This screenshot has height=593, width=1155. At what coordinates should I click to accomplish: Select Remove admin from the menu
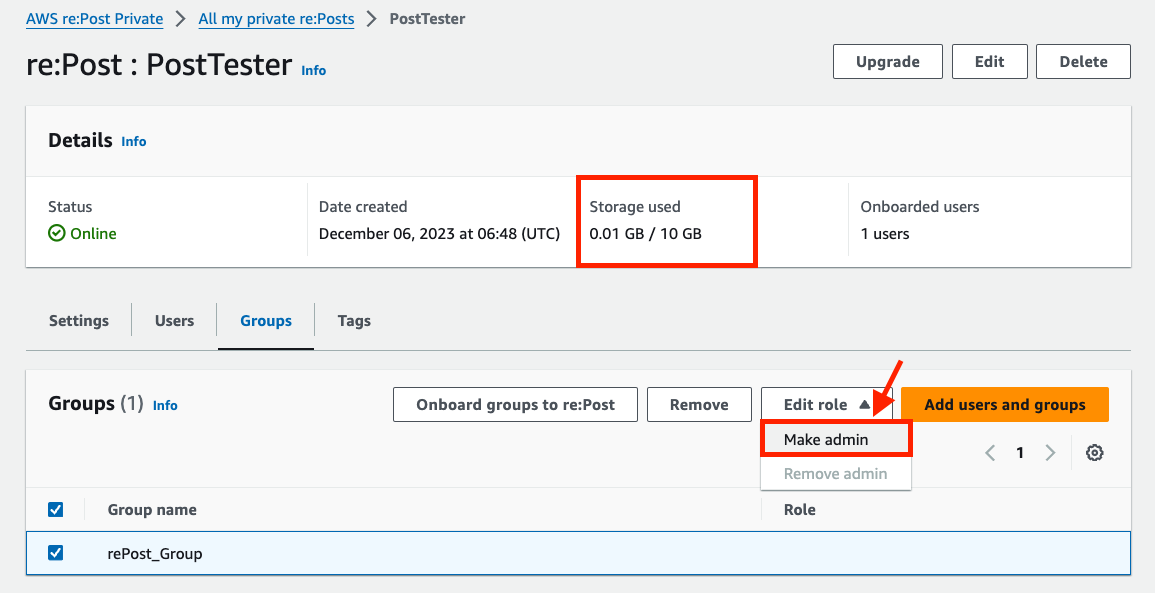pyautogui.click(x=835, y=473)
